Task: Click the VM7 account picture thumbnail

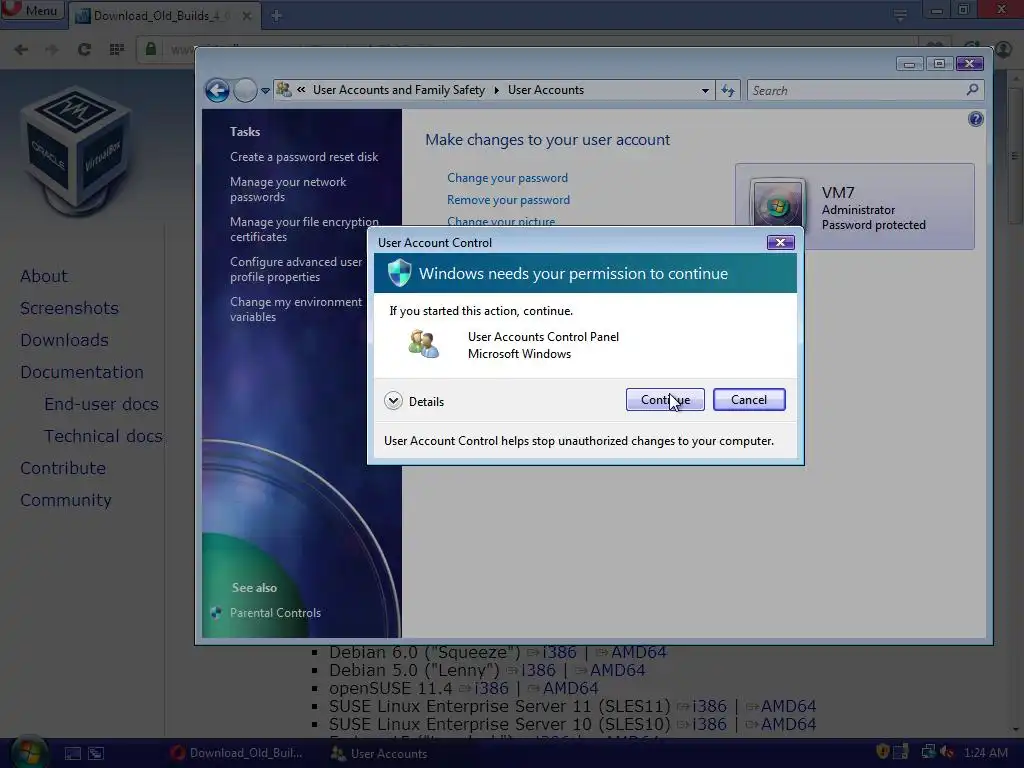Action: 777,203
